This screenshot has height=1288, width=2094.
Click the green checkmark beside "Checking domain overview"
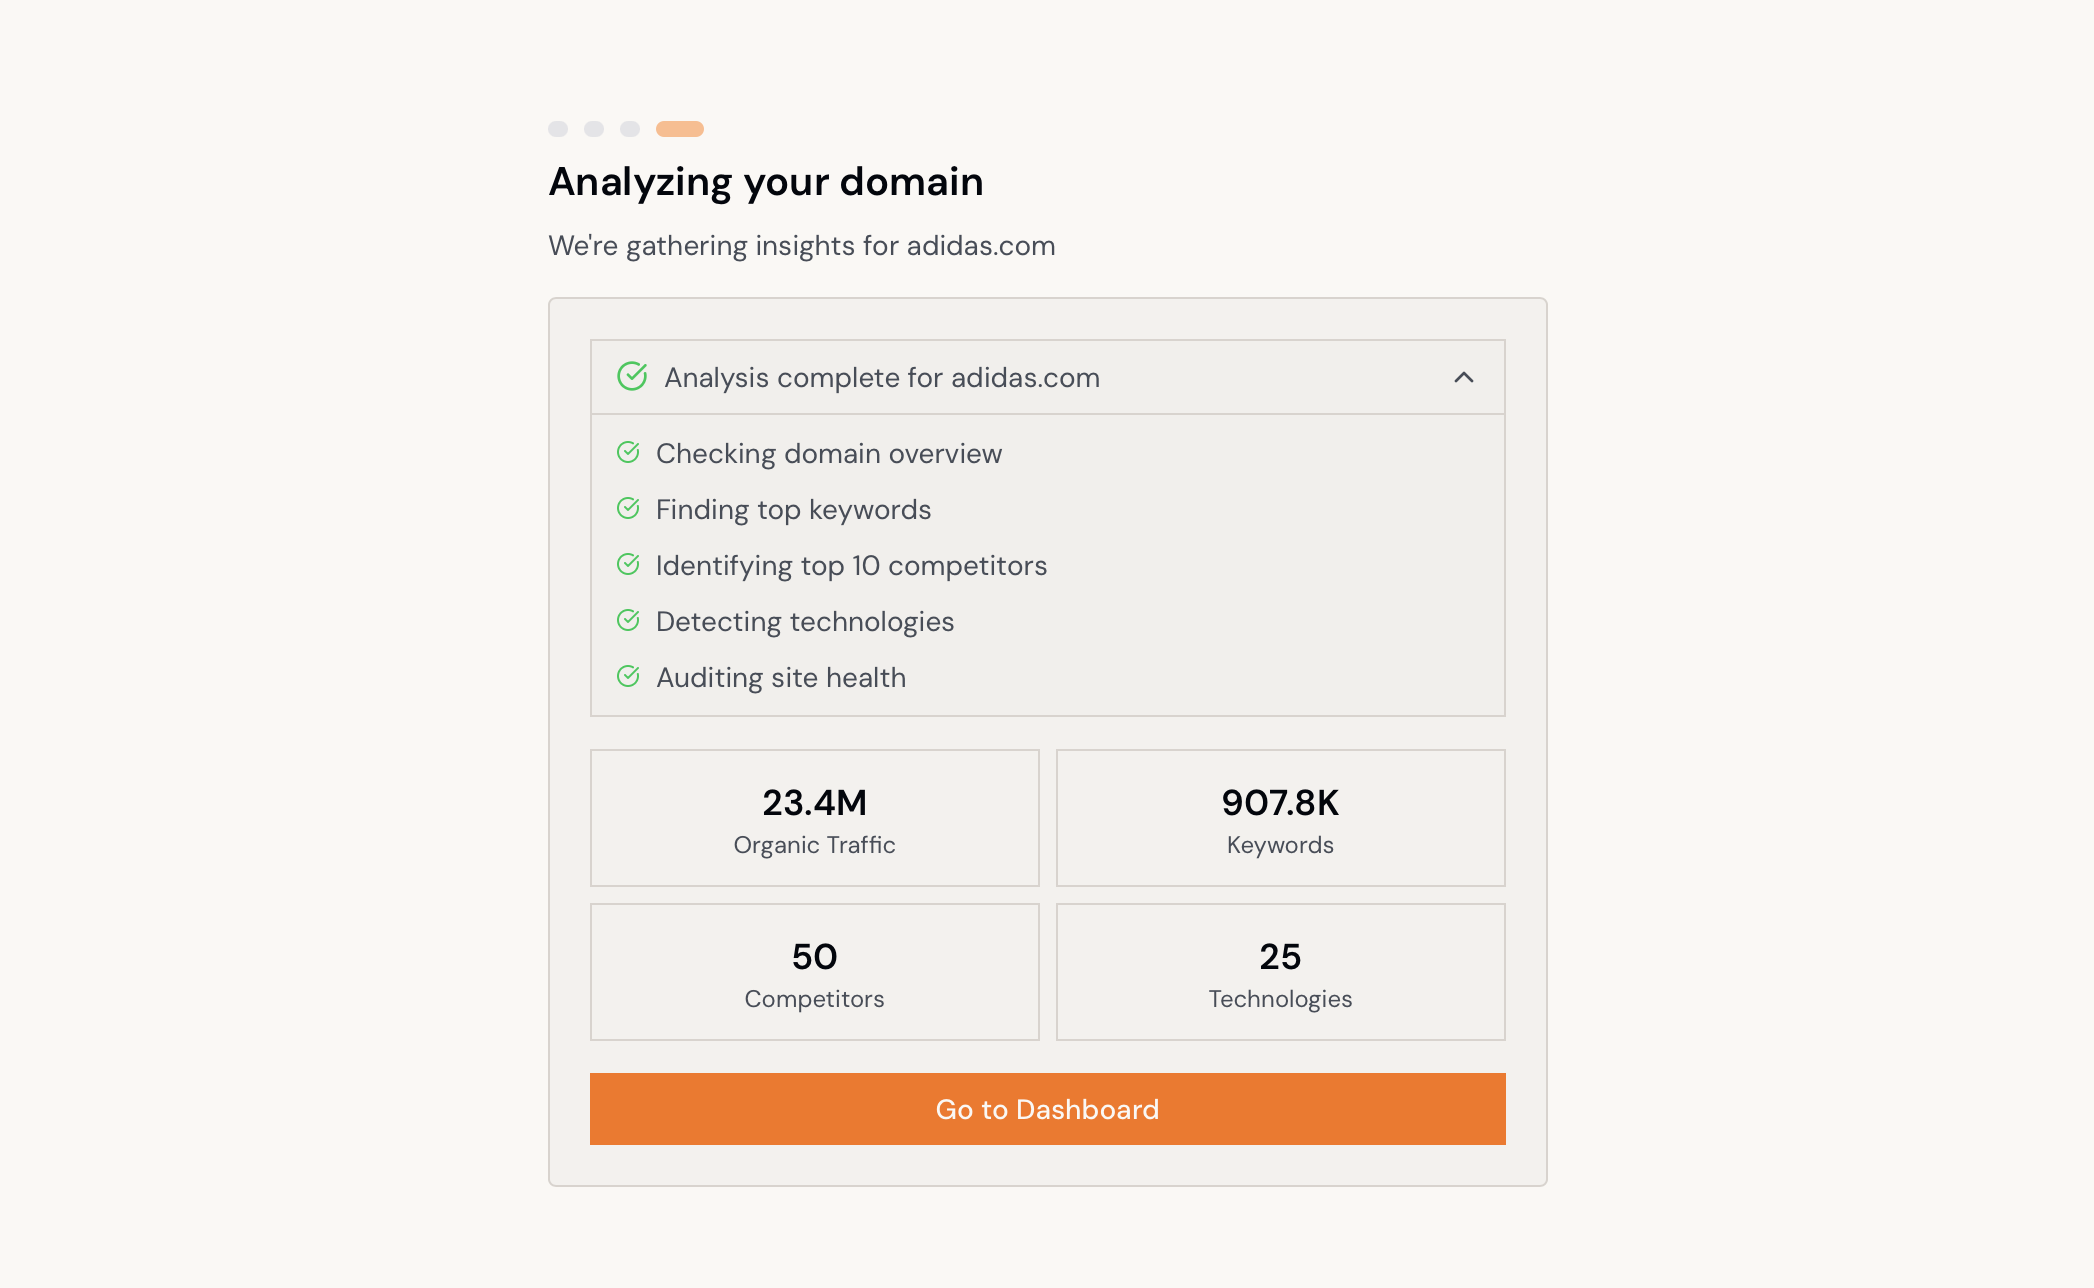(629, 453)
